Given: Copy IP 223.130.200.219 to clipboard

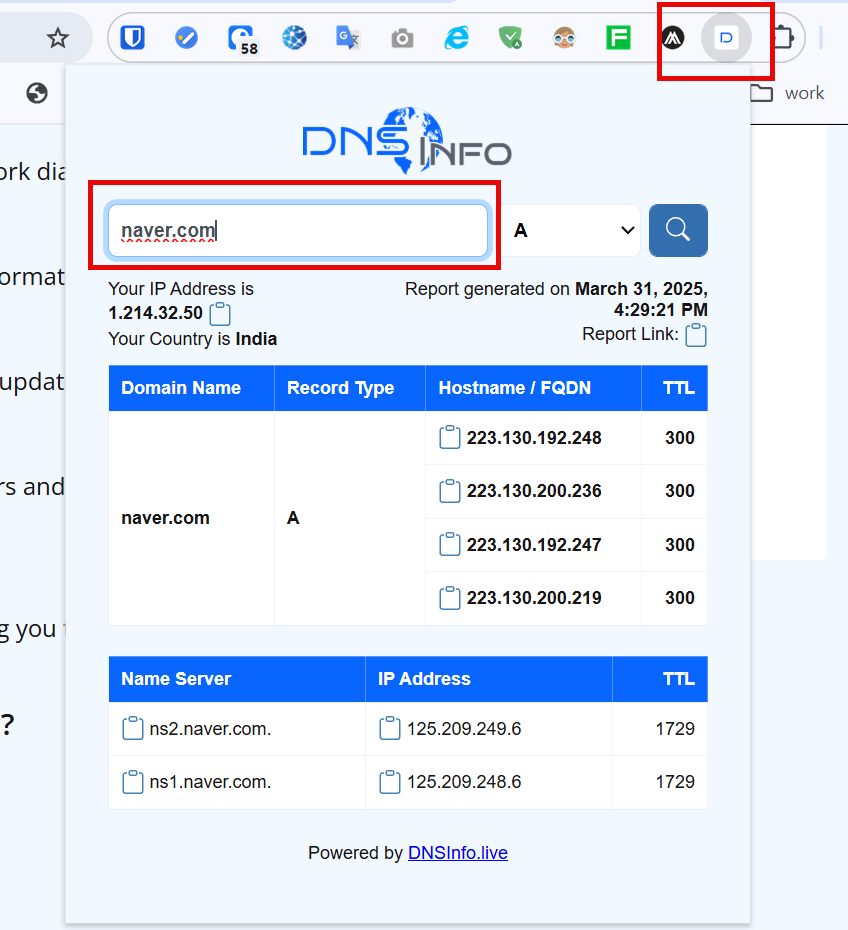Looking at the screenshot, I should 449,598.
